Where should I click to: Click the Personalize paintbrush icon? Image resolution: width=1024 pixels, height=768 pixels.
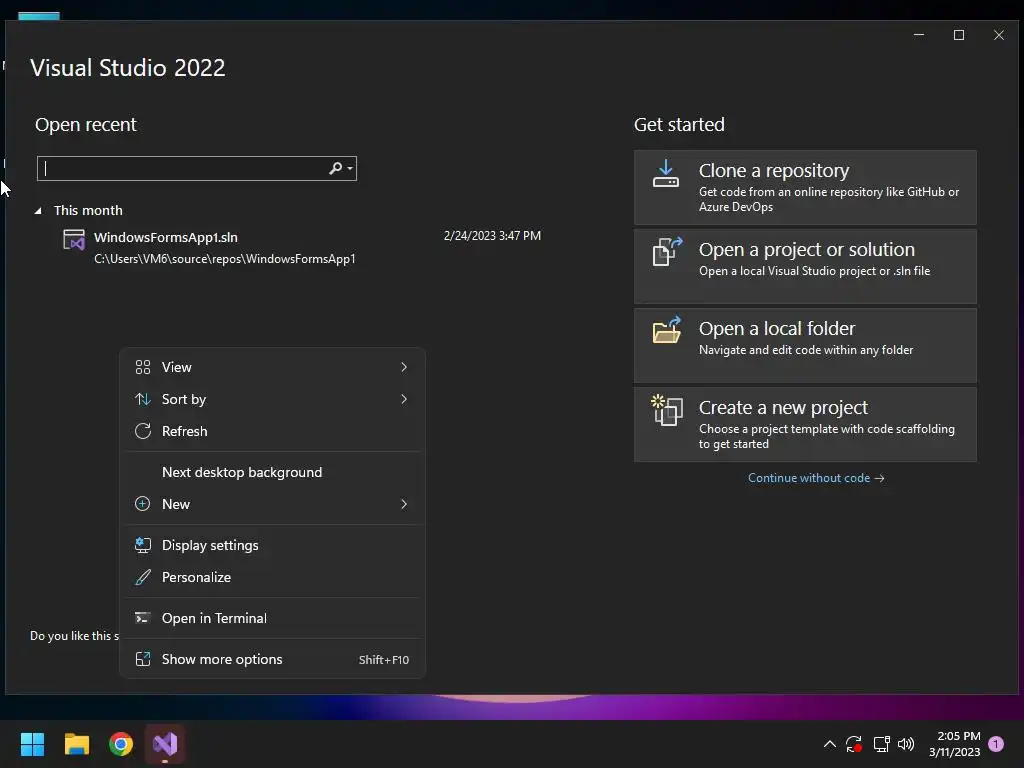[x=142, y=577]
